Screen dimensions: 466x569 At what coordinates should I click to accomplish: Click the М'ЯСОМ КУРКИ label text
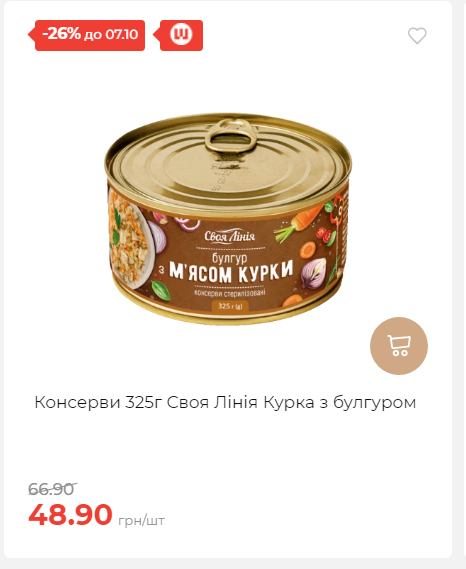231,271
